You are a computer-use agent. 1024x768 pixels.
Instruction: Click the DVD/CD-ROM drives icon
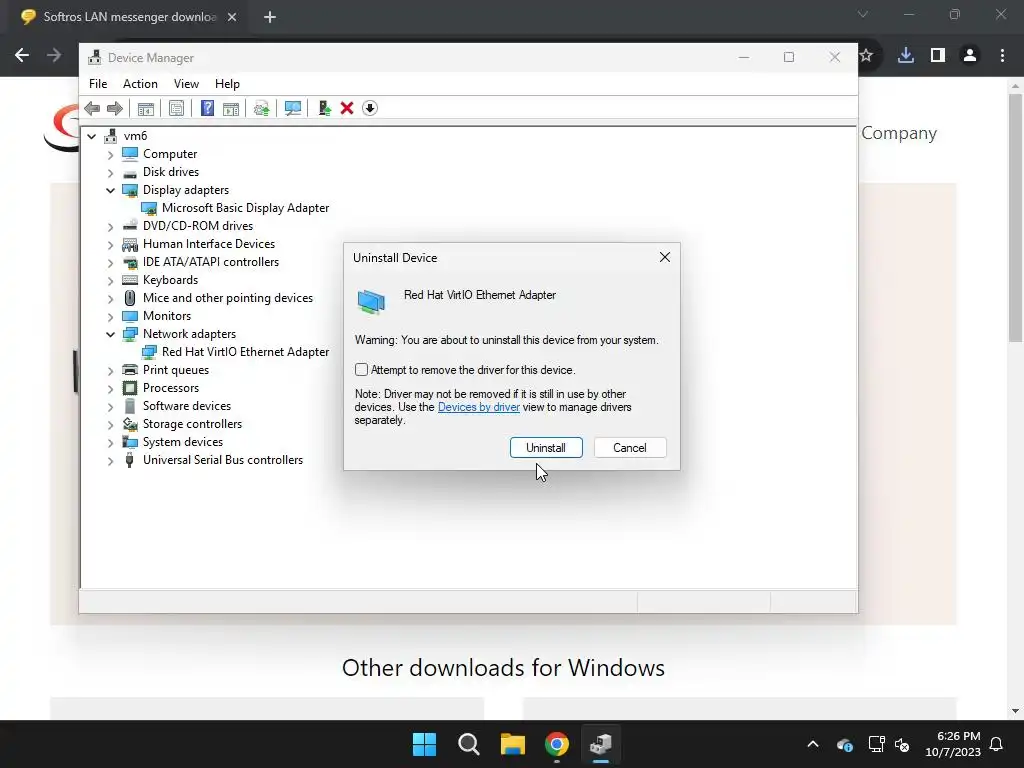(x=130, y=226)
